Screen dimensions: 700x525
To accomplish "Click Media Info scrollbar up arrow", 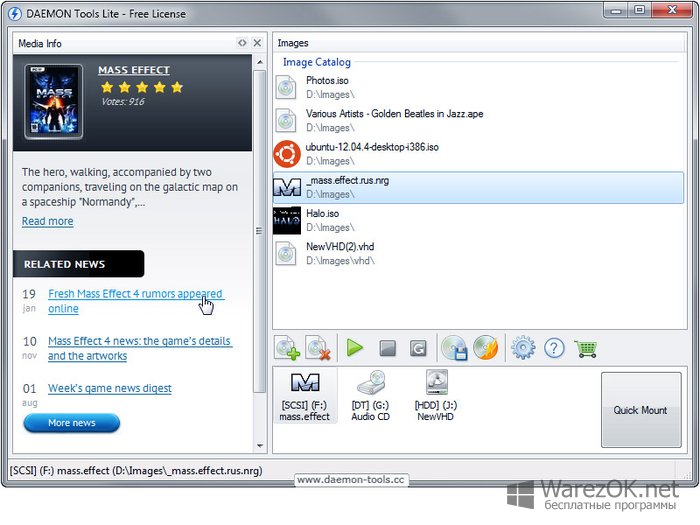I will [260, 62].
